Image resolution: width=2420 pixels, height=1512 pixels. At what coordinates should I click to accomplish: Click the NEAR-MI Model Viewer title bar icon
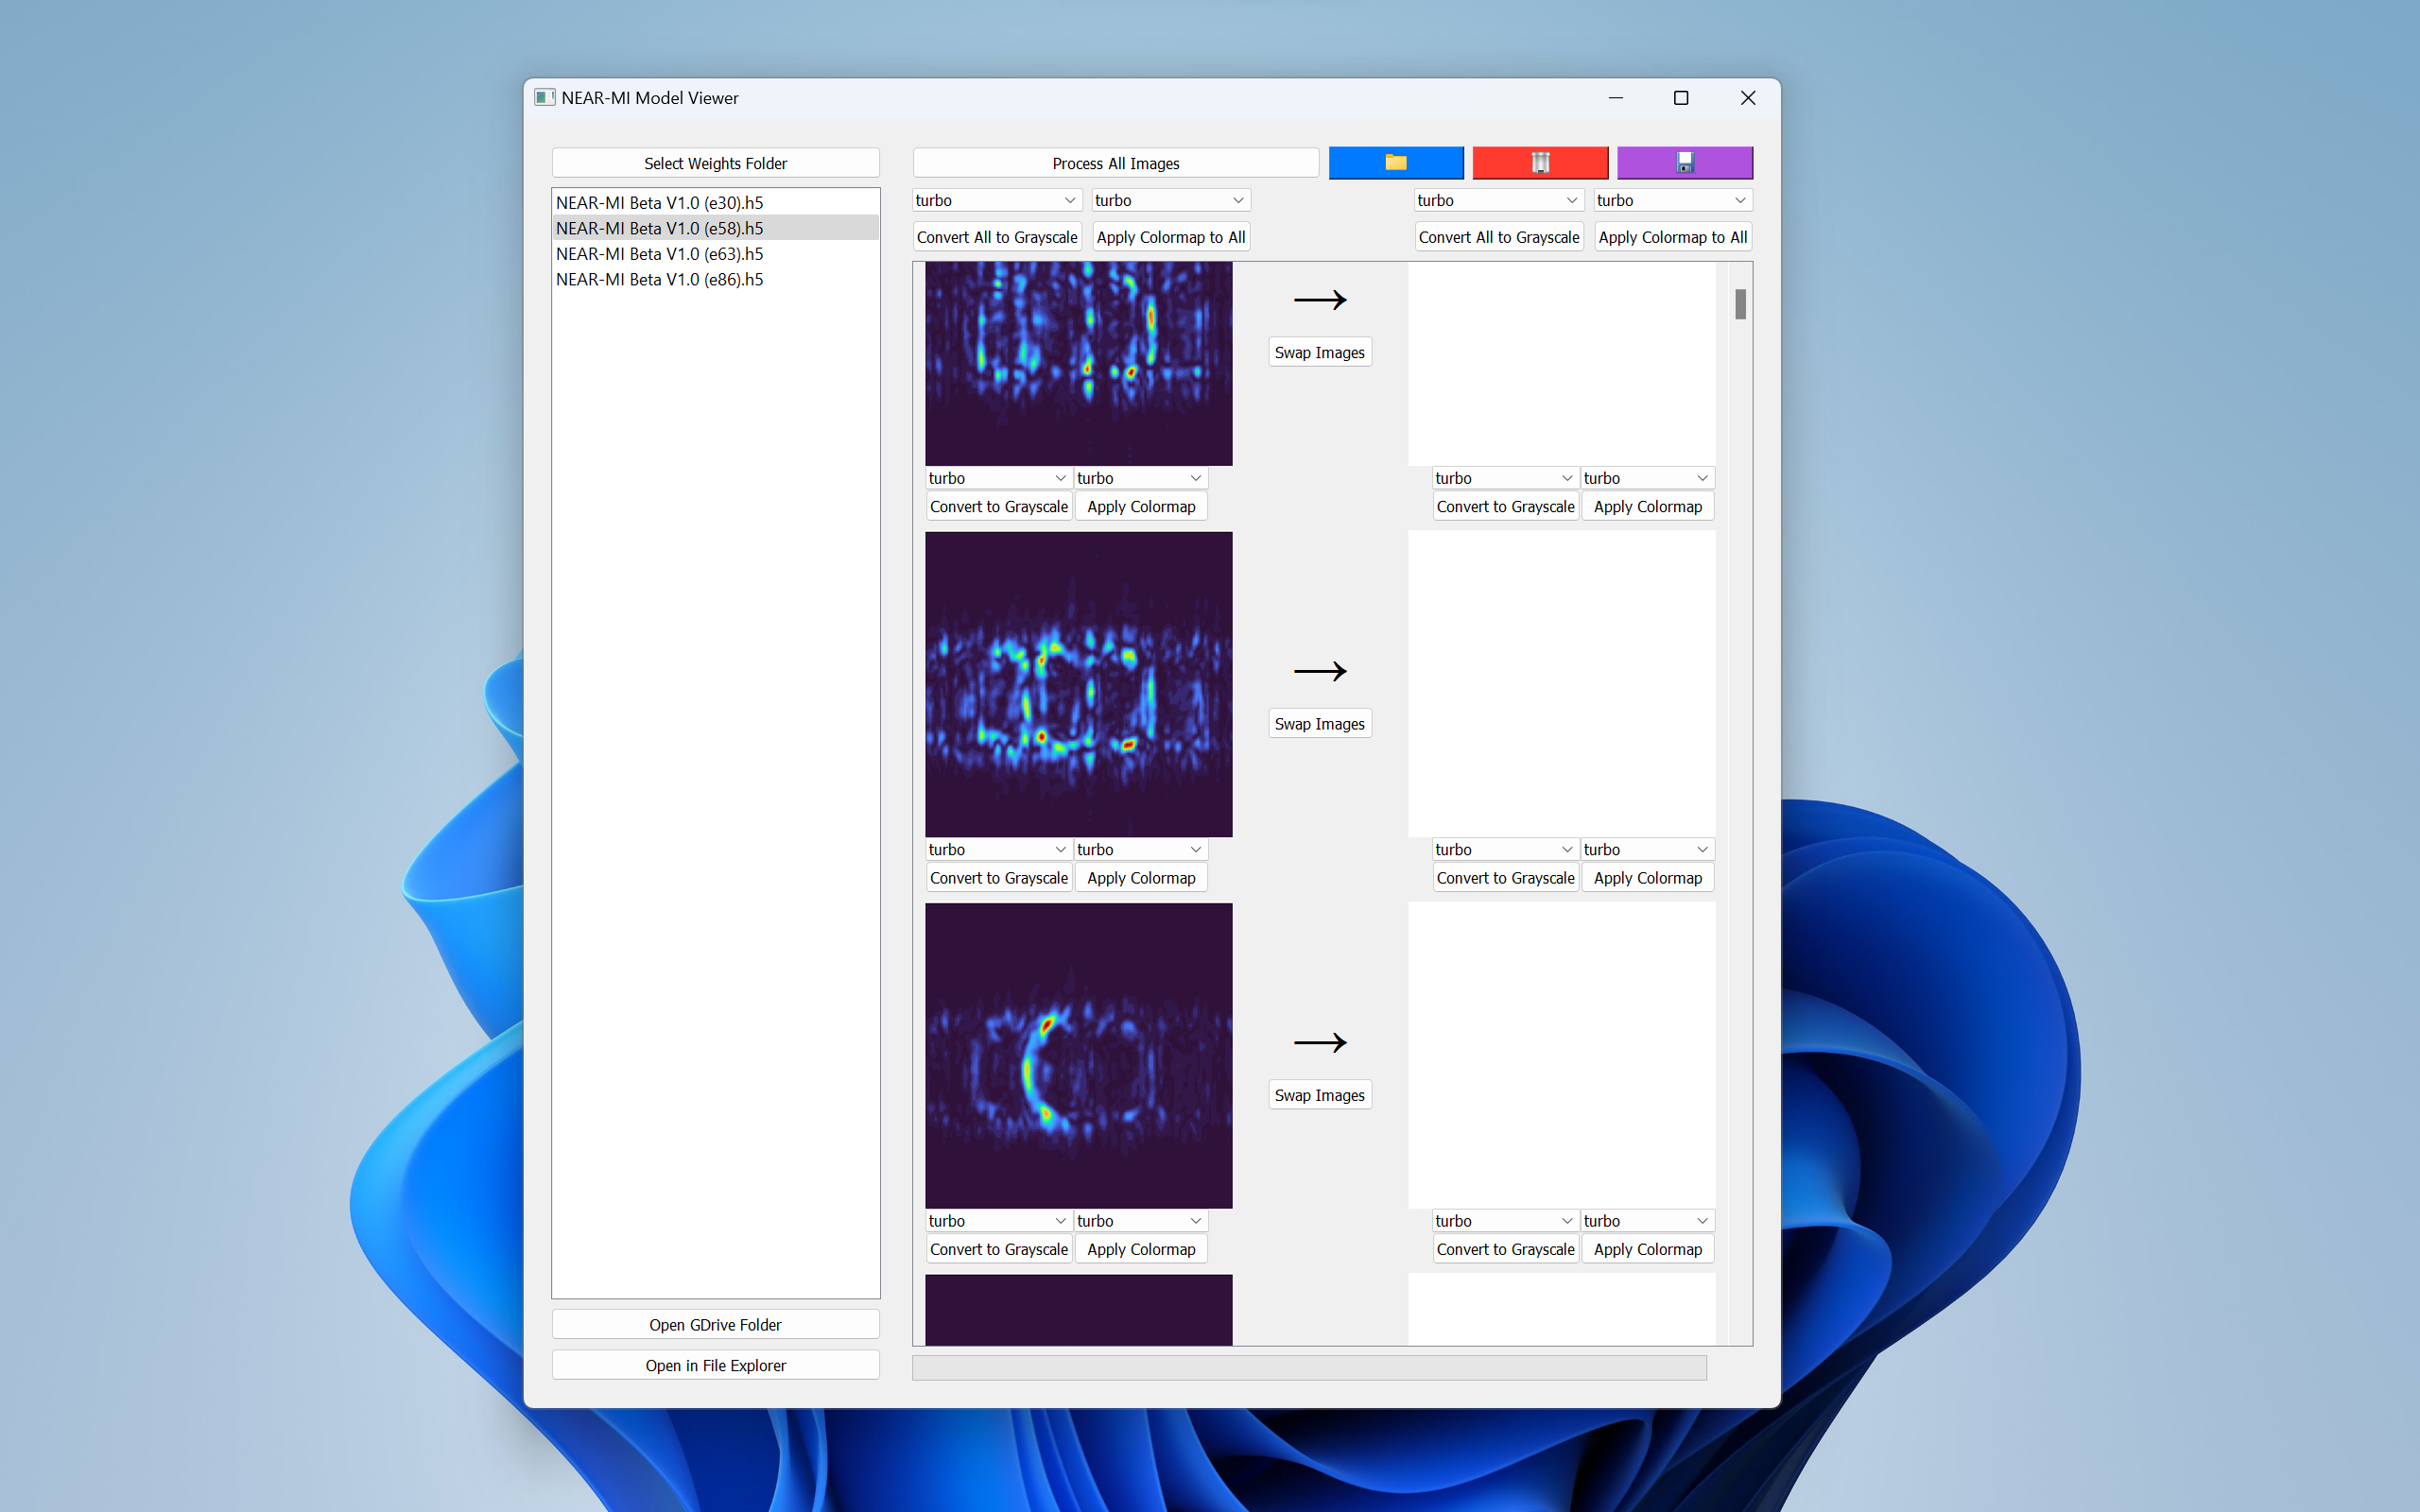coord(545,97)
